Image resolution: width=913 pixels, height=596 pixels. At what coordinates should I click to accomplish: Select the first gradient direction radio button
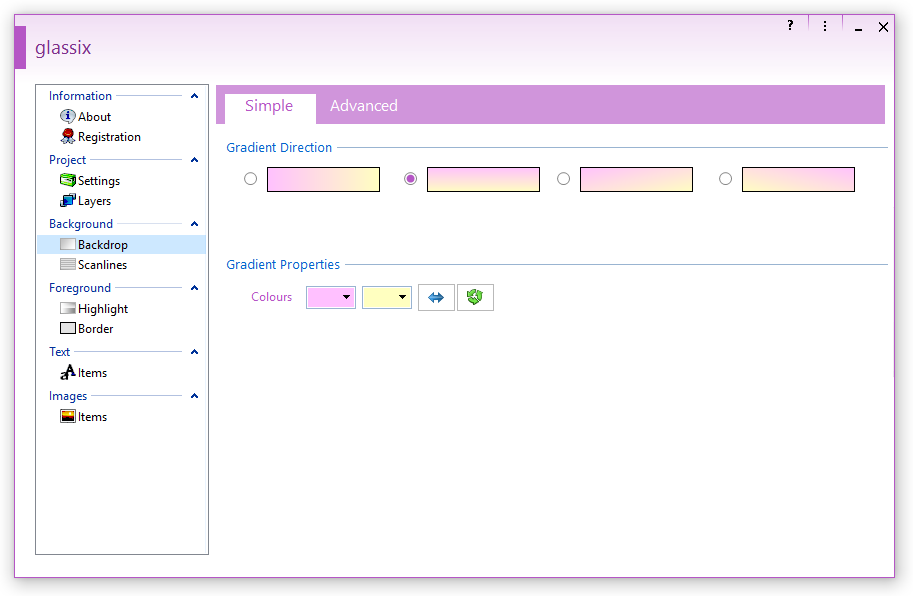(x=251, y=179)
